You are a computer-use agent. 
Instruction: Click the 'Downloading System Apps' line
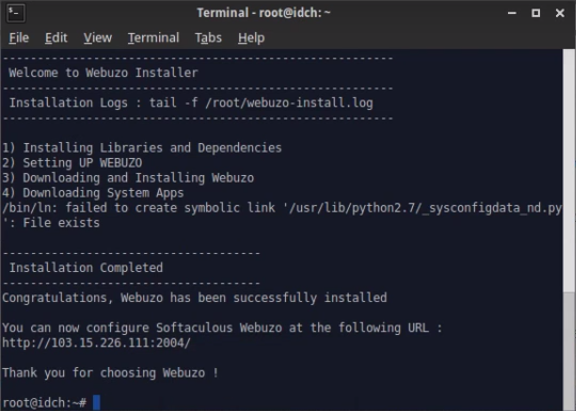tap(93, 193)
